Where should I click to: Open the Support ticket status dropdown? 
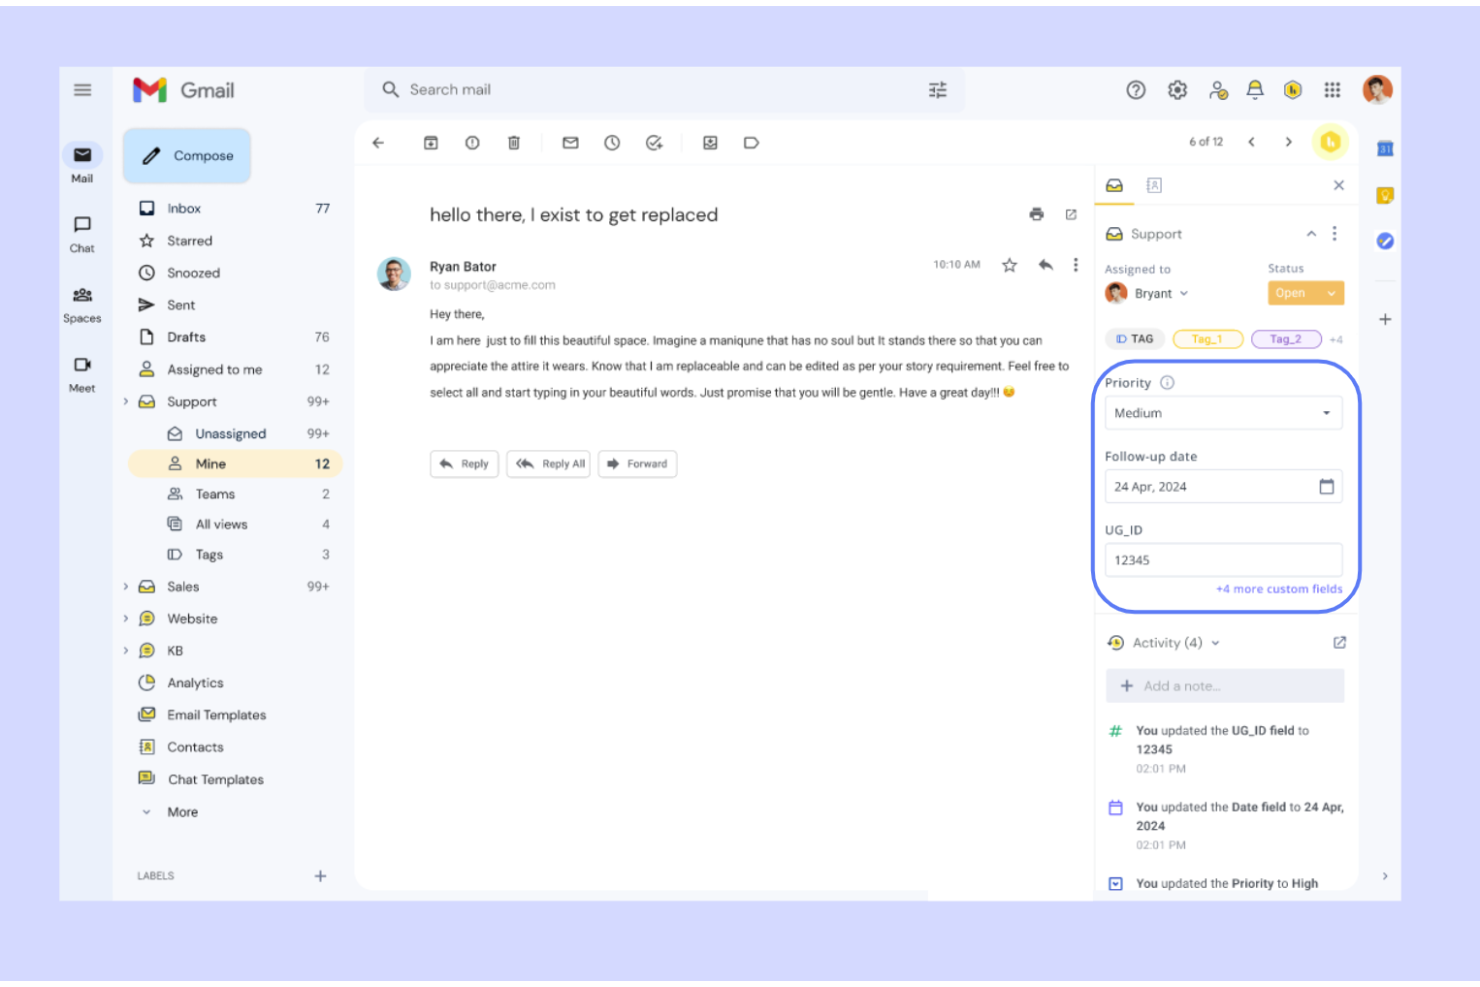click(1305, 292)
